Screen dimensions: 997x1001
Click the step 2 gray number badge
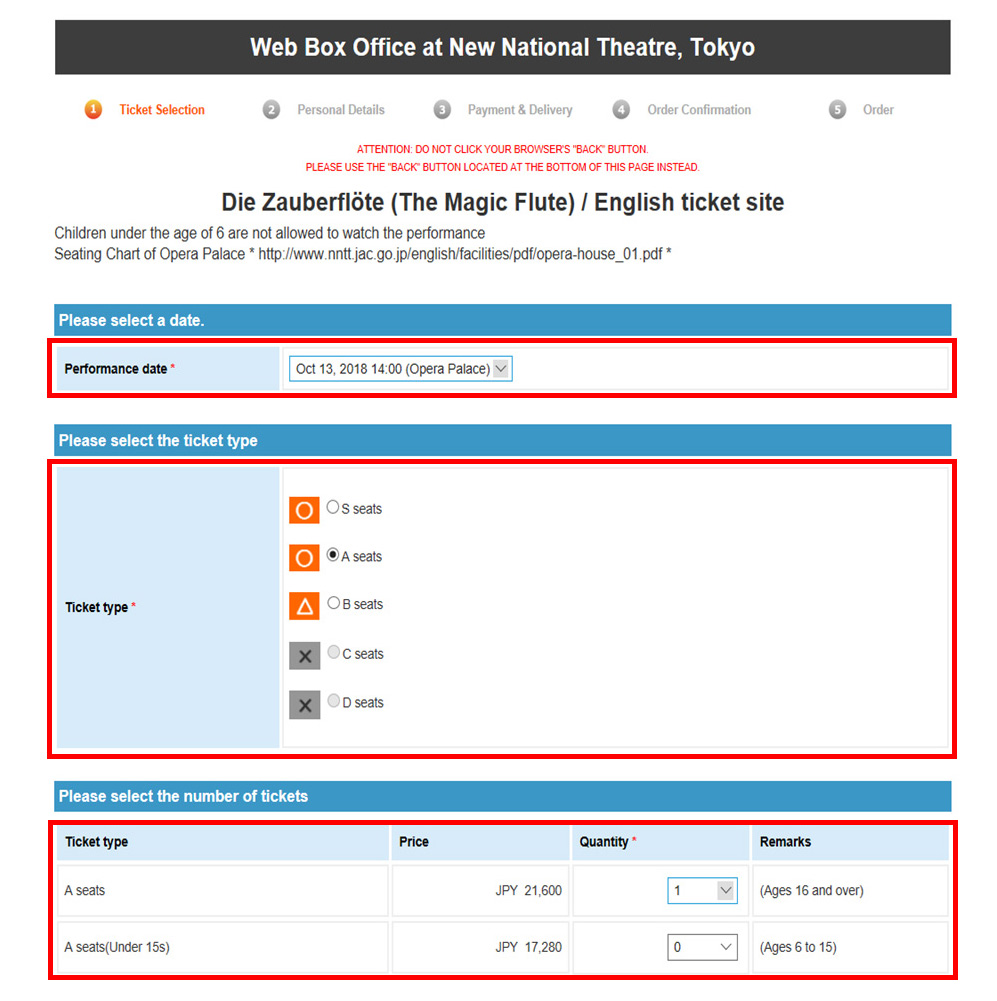coord(271,110)
